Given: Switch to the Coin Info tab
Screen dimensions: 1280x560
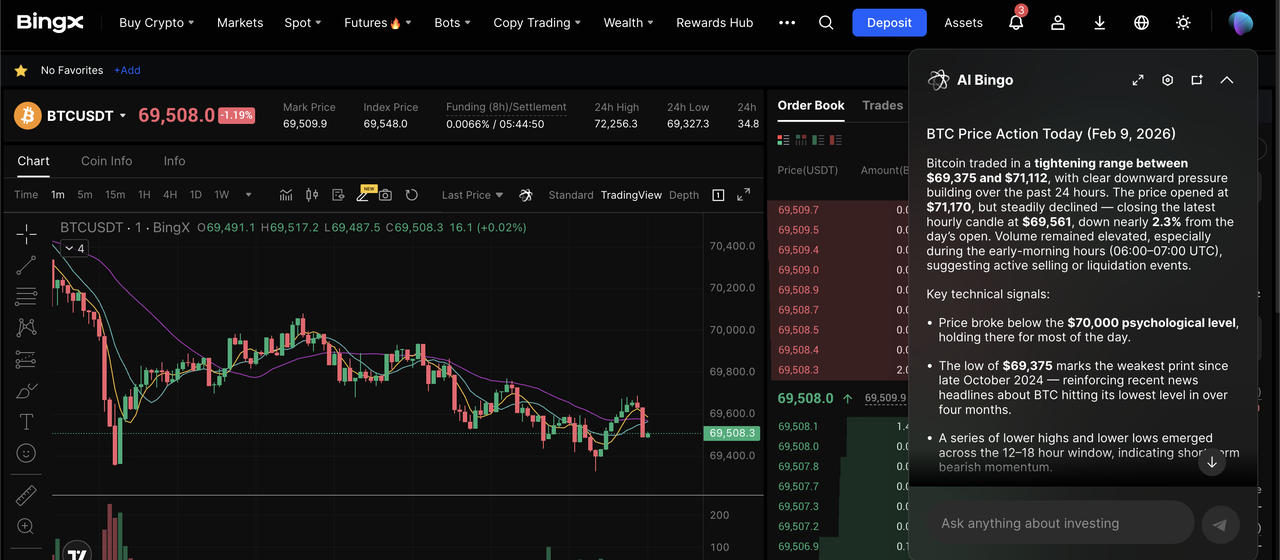Looking at the screenshot, I should pyautogui.click(x=106, y=161).
